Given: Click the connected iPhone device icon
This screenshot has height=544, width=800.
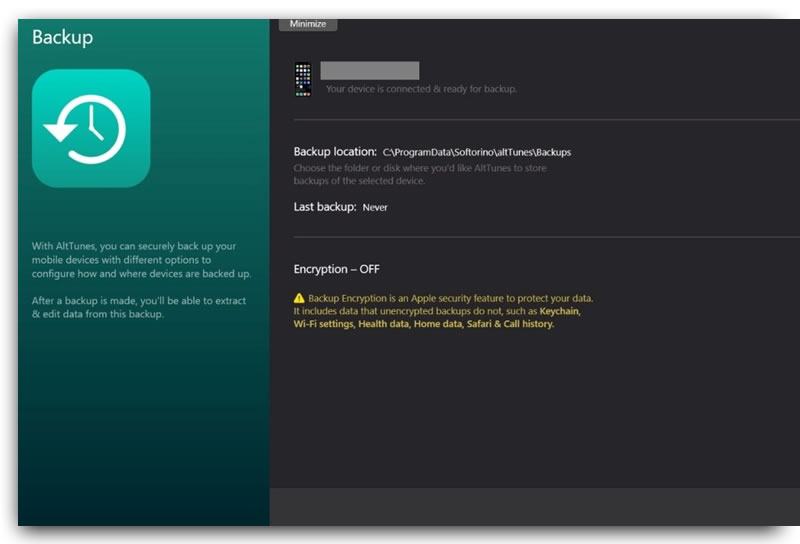Looking at the screenshot, I should coord(303,79).
